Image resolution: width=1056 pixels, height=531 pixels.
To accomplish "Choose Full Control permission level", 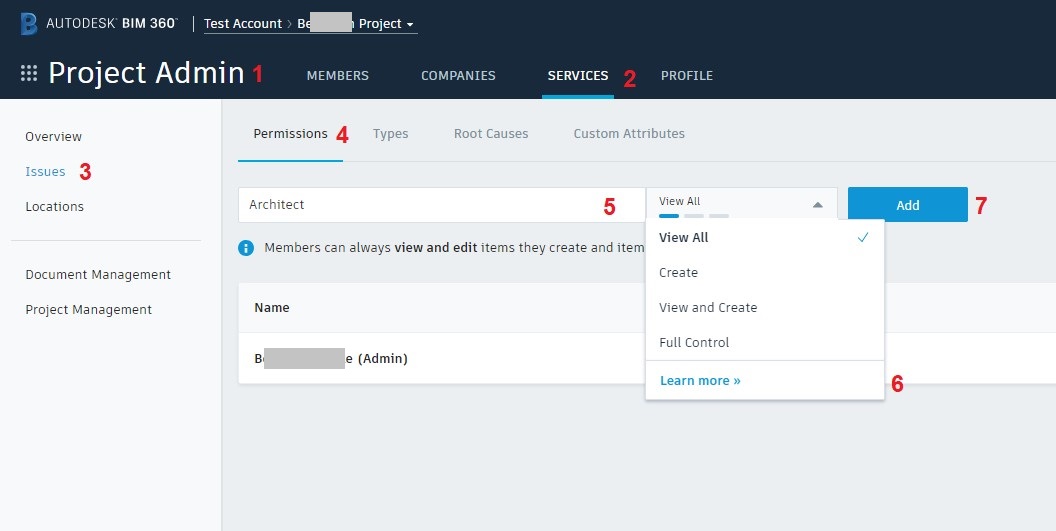I will 764,342.
